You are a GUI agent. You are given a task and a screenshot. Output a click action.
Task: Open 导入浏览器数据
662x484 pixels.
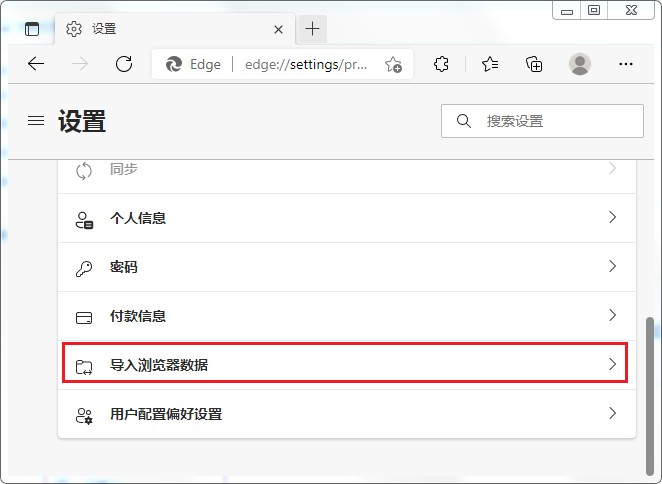click(345, 364)
